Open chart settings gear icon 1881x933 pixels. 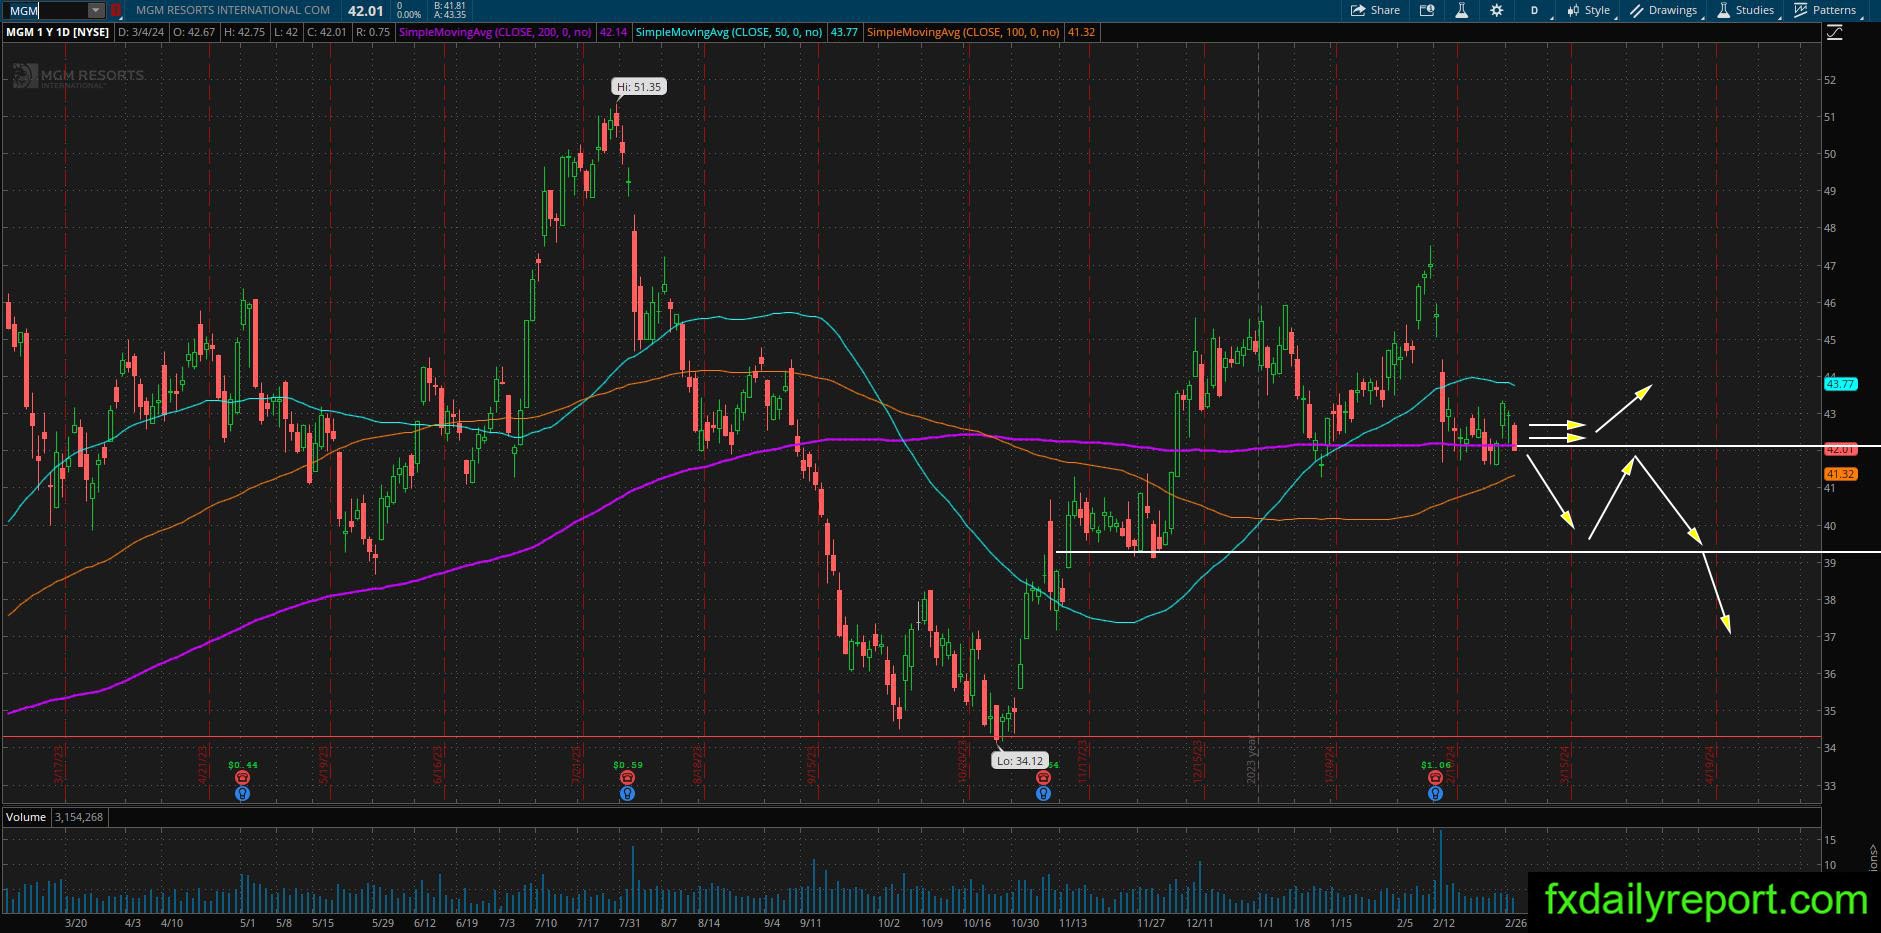tap(1496, 10)
